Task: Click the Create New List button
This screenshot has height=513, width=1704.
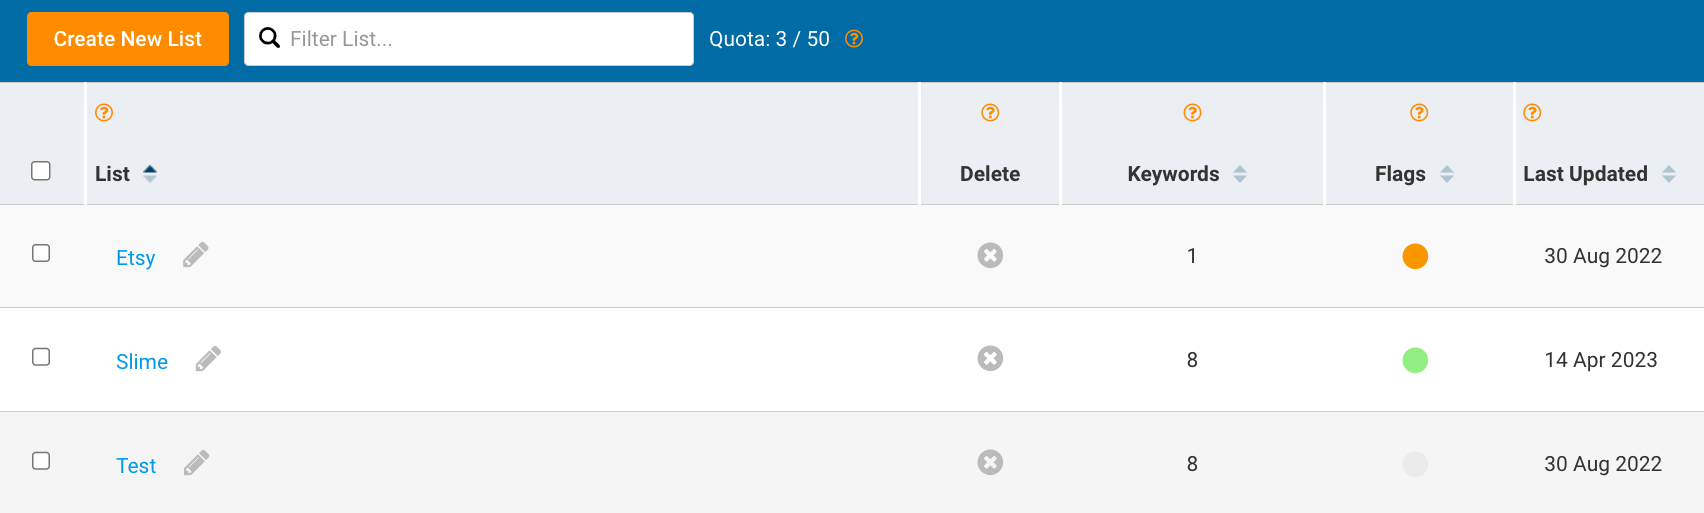Action: pyautogui.click(x=128, y=39)
